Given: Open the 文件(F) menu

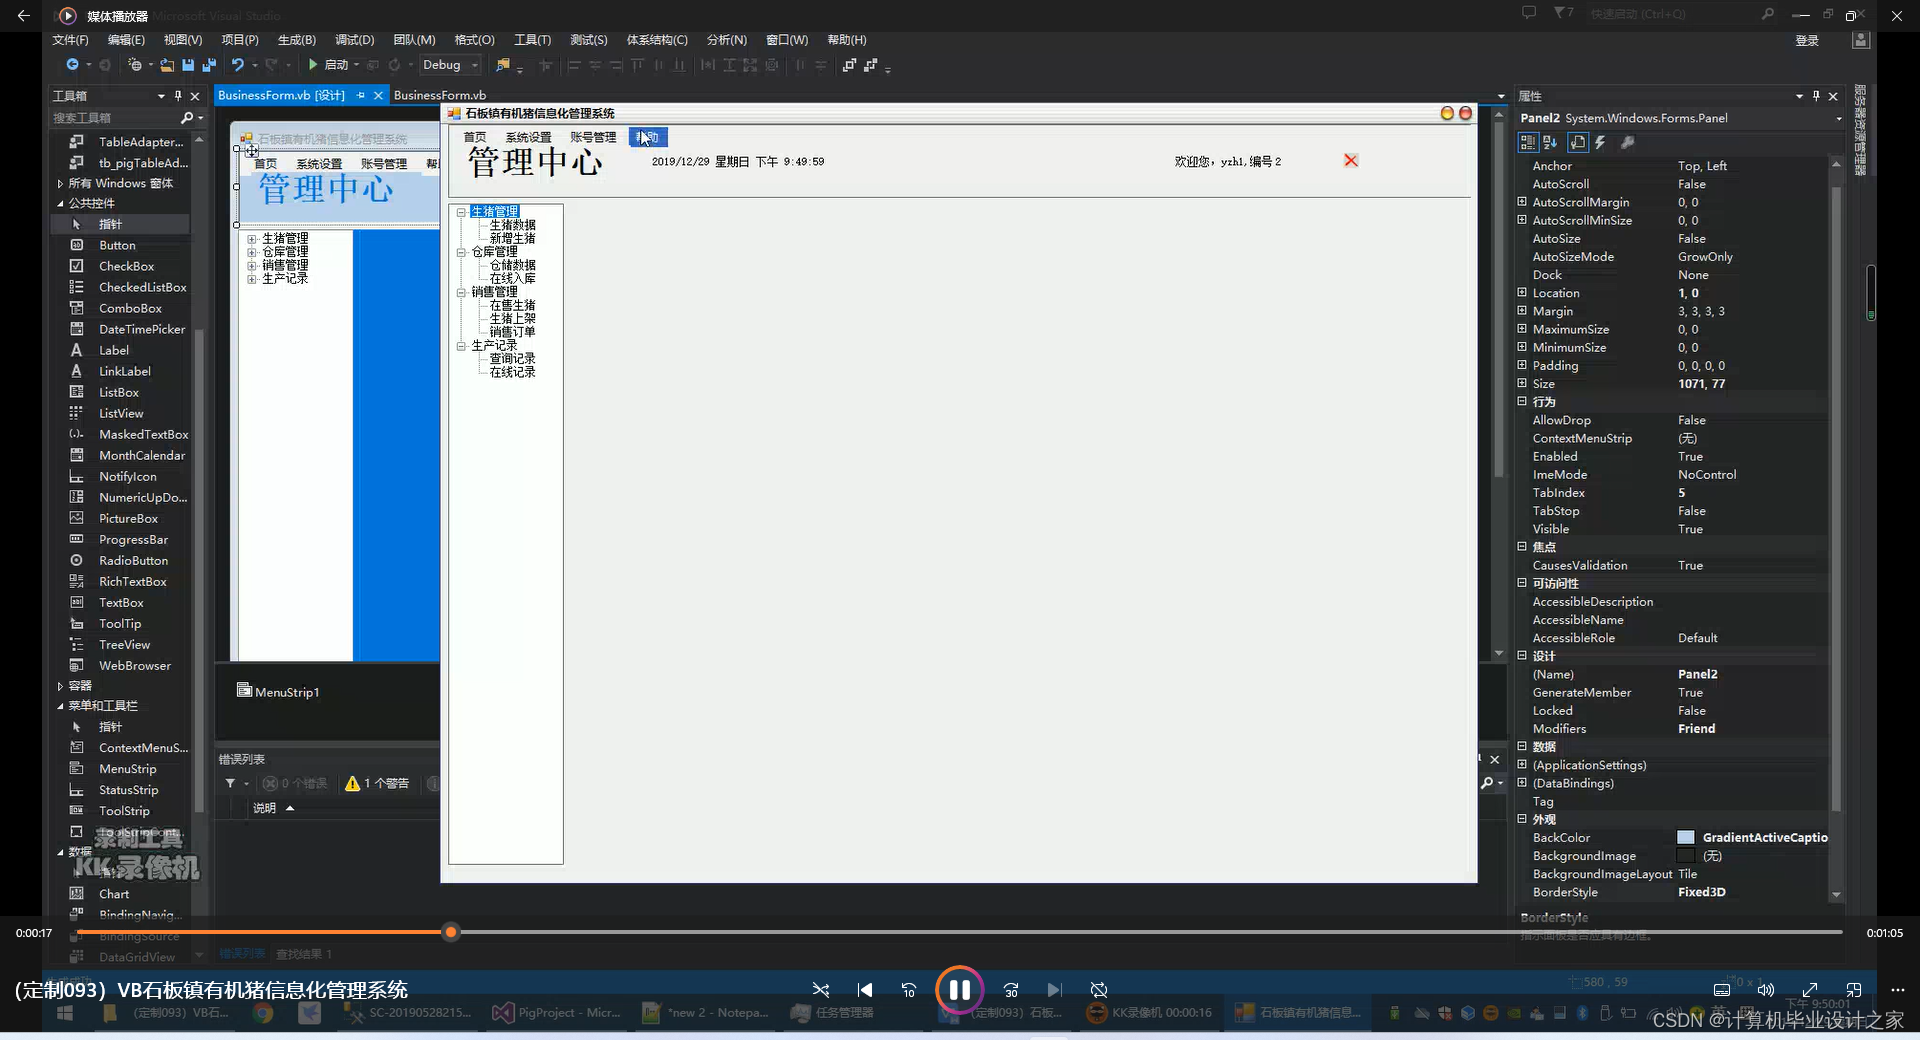Looking at the screenshot, I should [x=70, y=40].
